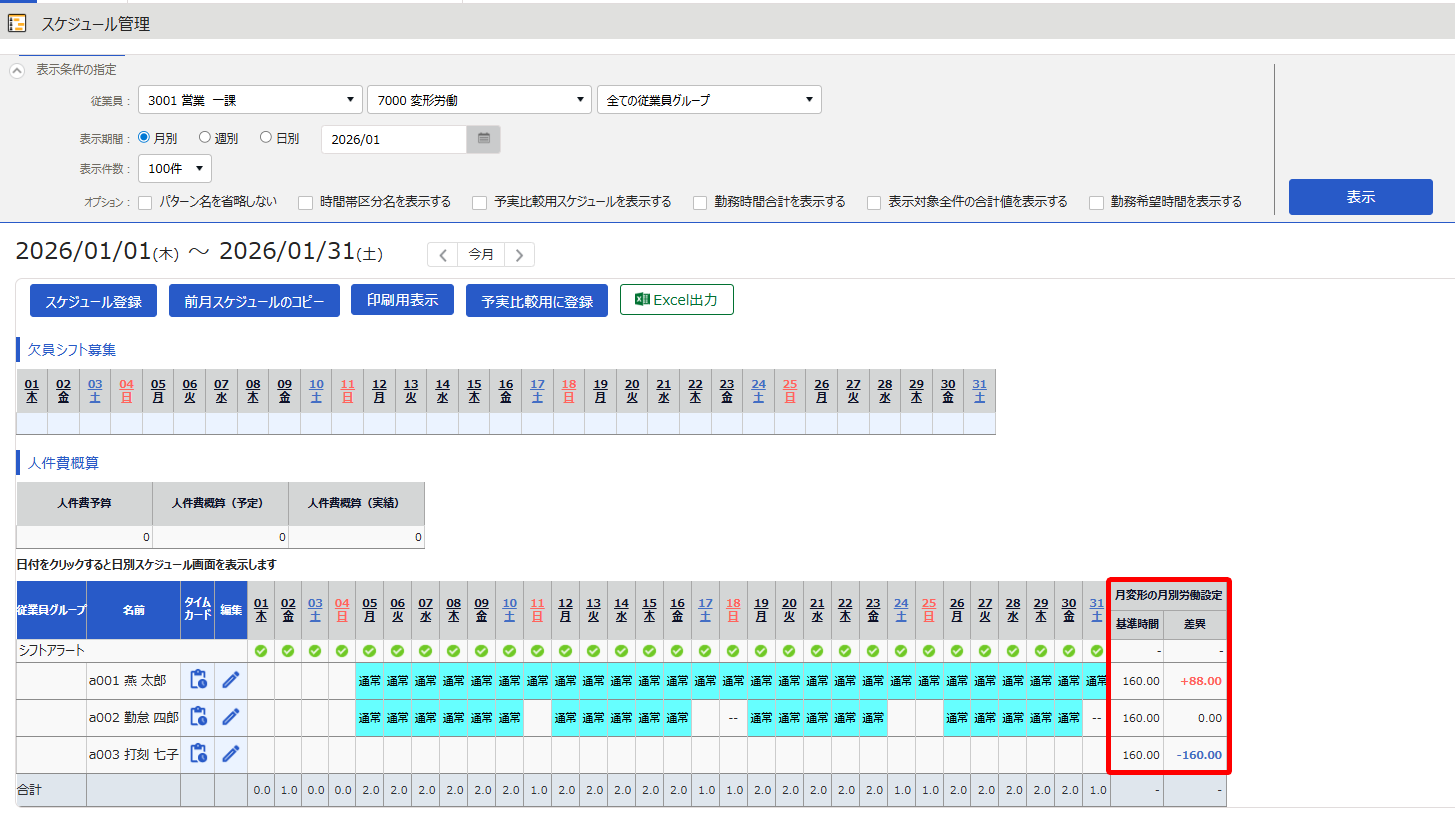Select 週別 display period
The width and height of the screenshot is (1455, 827).
205,138
